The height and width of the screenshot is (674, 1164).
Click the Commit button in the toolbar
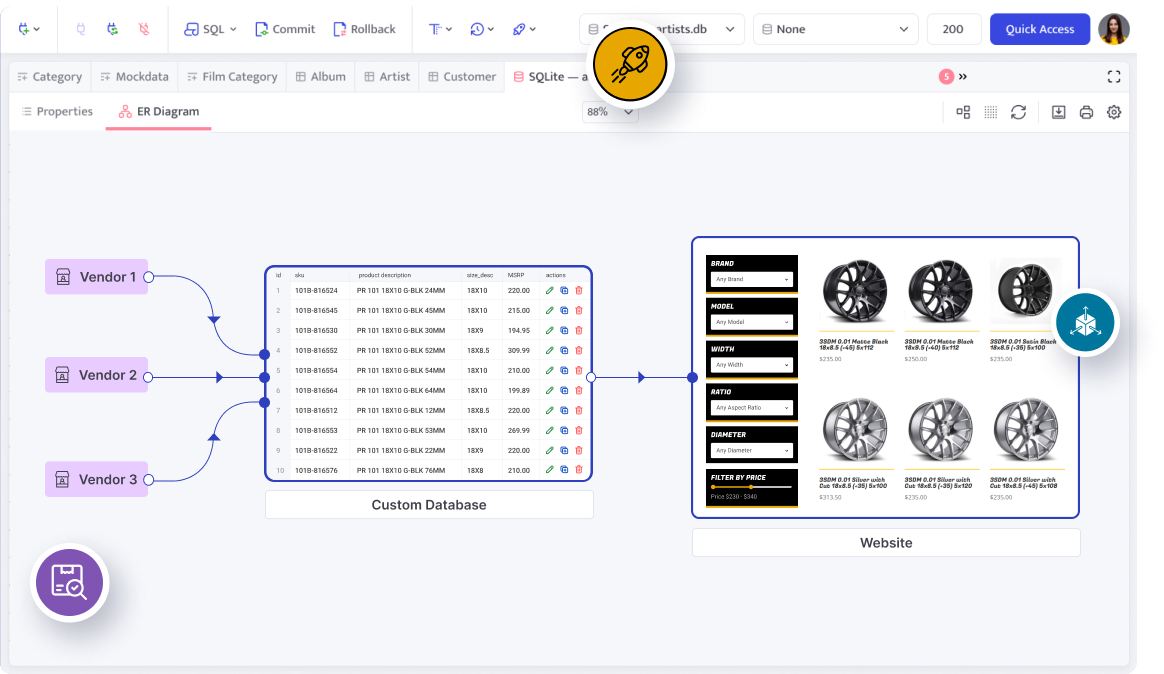click(x=285, y=29)
